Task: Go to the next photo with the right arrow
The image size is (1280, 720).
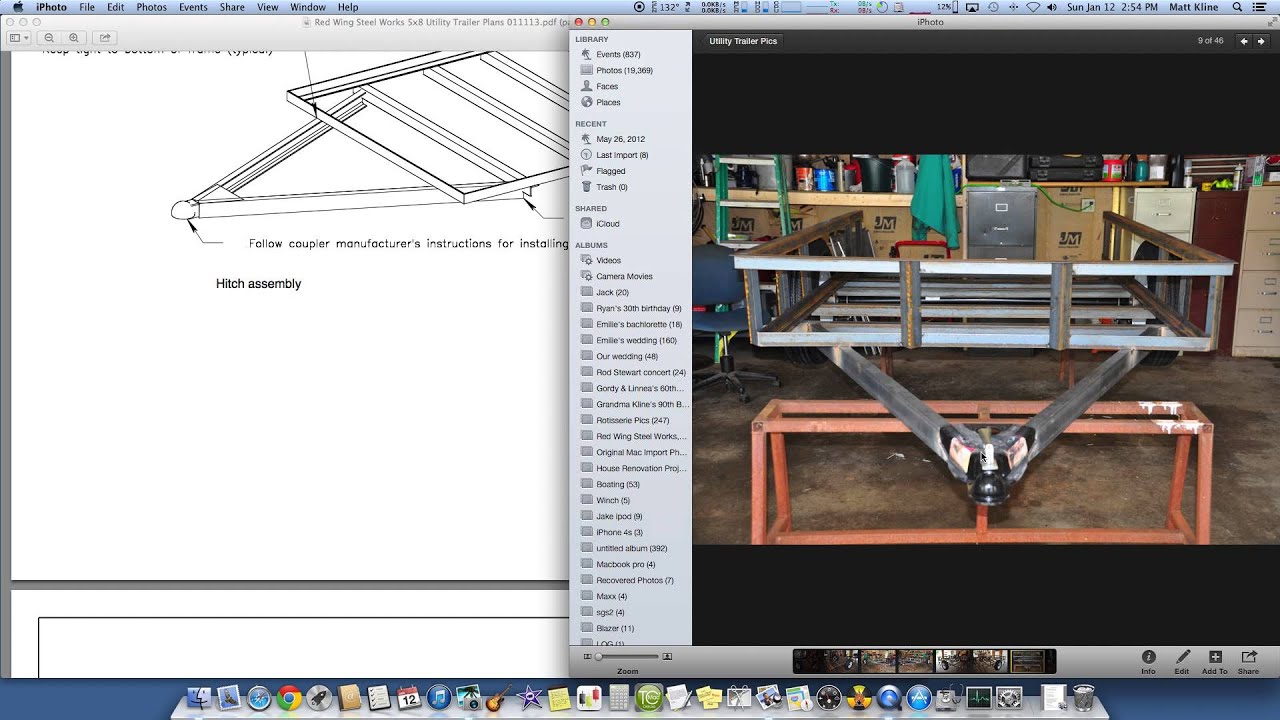Action: point(1262,41)
